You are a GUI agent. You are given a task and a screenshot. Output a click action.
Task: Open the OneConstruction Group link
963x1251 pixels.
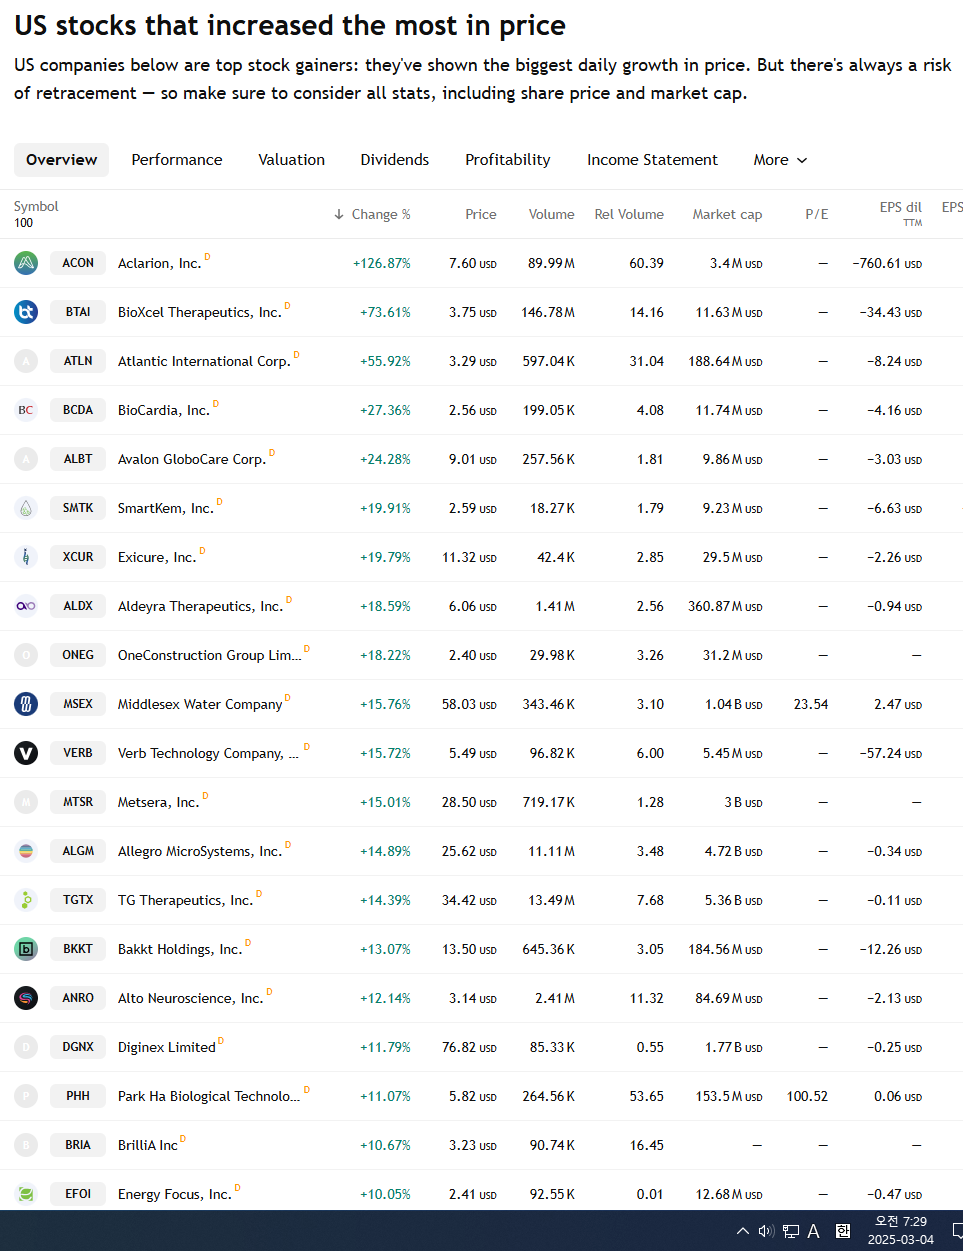pyautogui.click(x=209, y=655)
